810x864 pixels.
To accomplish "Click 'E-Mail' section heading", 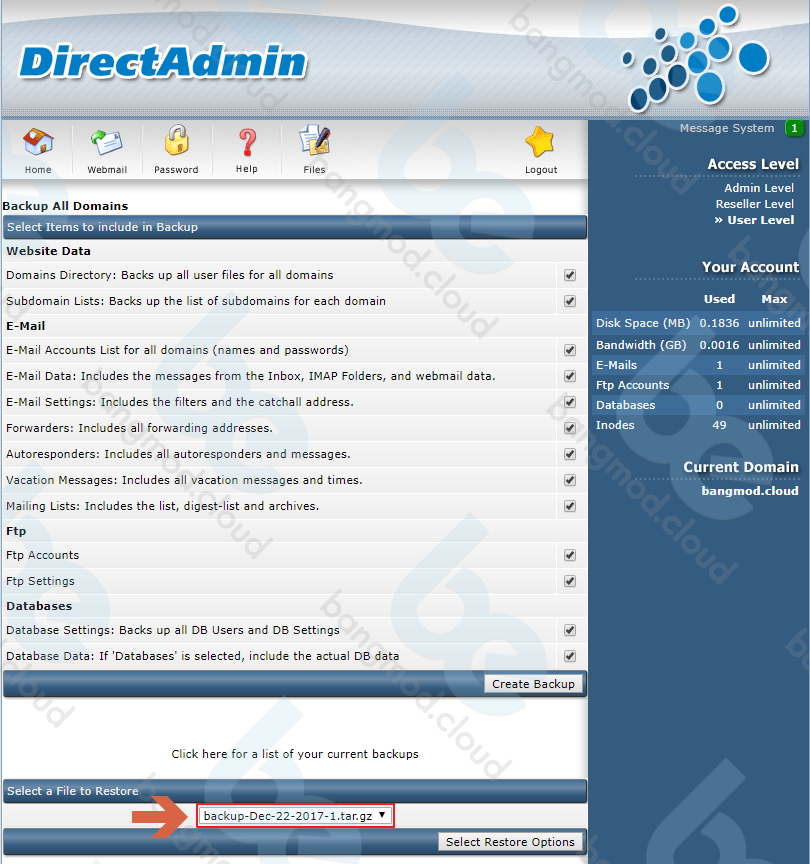I will 25,326.
